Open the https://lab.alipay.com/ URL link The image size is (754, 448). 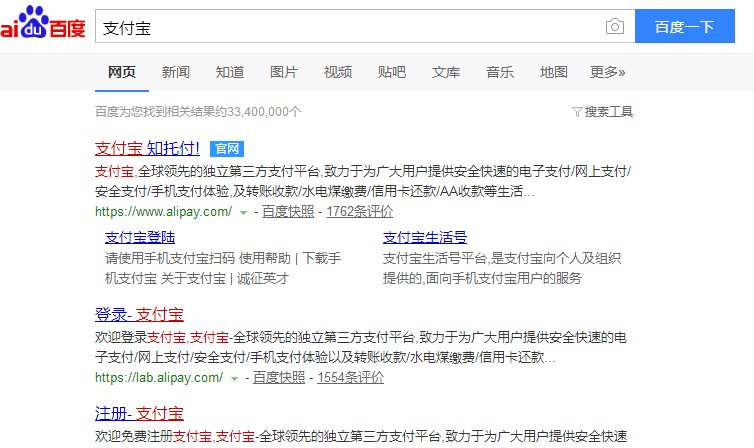pos(159,378)
